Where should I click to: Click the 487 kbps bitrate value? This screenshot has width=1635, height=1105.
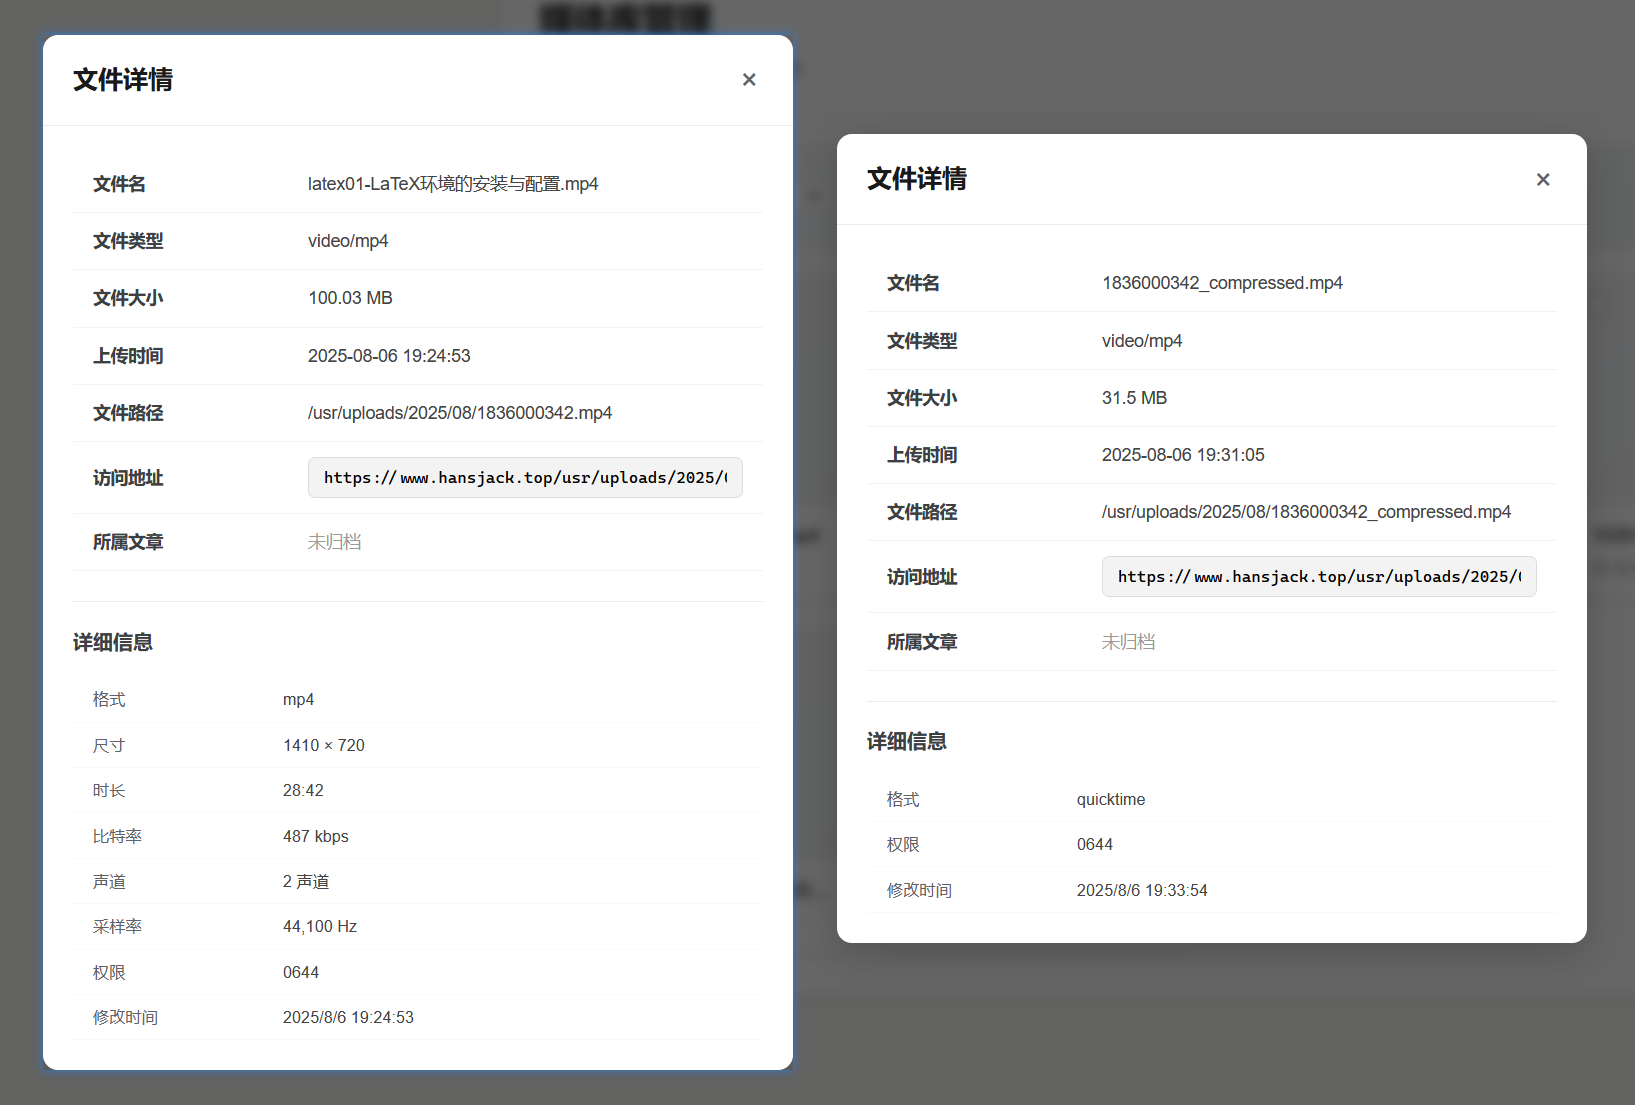315,836
